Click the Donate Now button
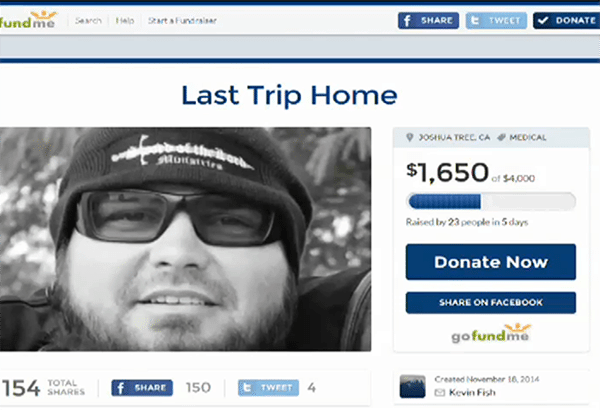Viewport: 600px width, 410px height. (x=491, y=262)
